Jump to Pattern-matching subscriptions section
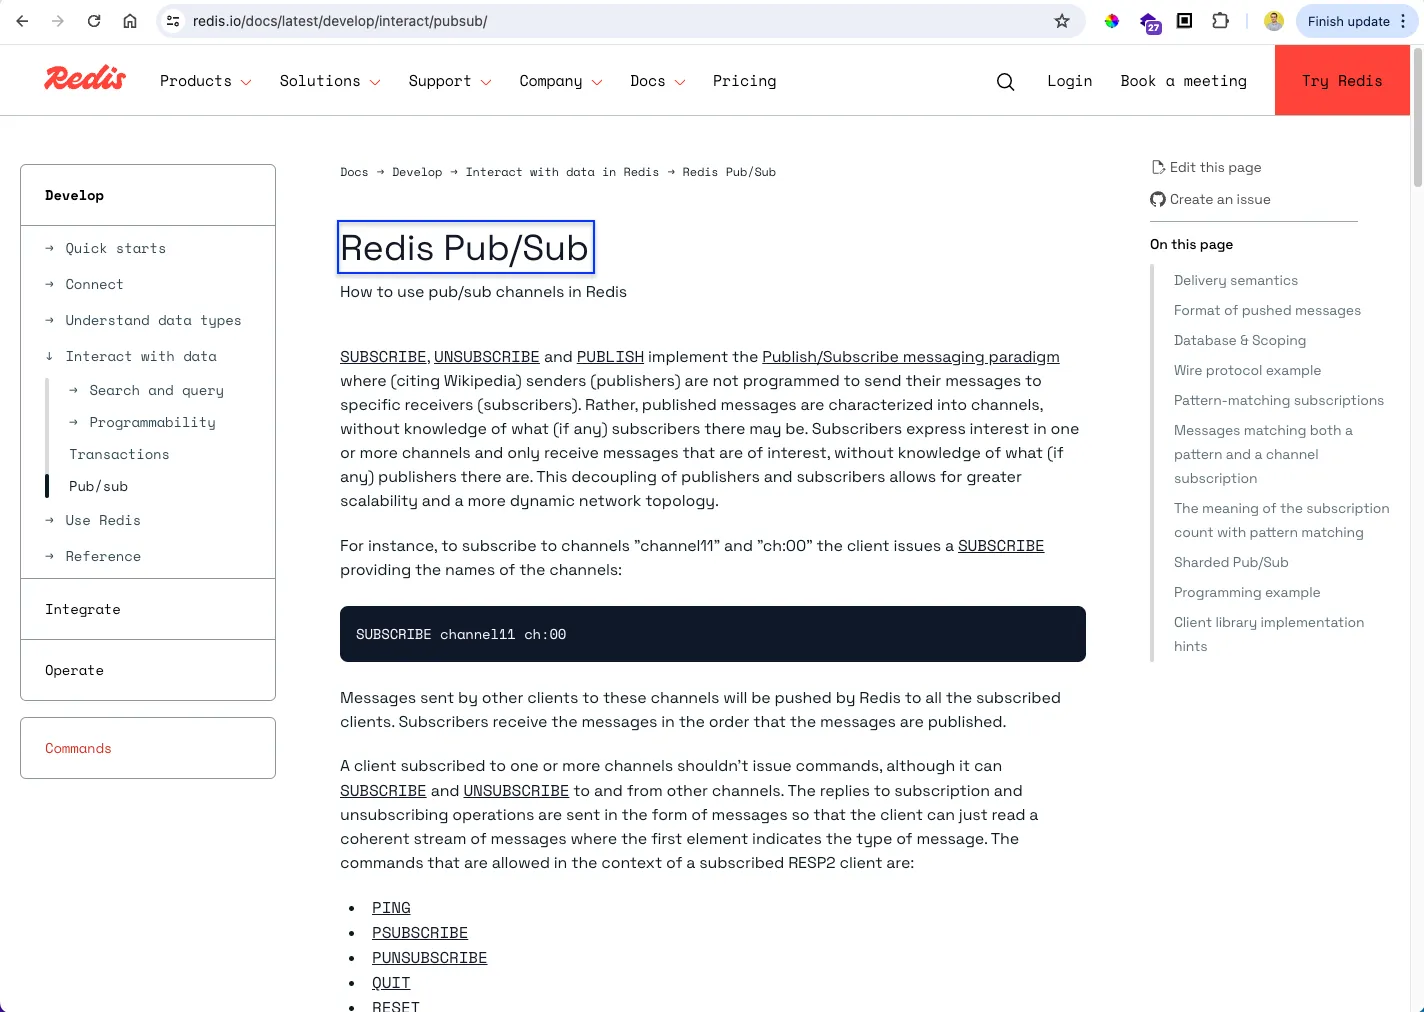This screenshot has height=1012, width=1424. pyautogui.click(x=1279, y=400)
